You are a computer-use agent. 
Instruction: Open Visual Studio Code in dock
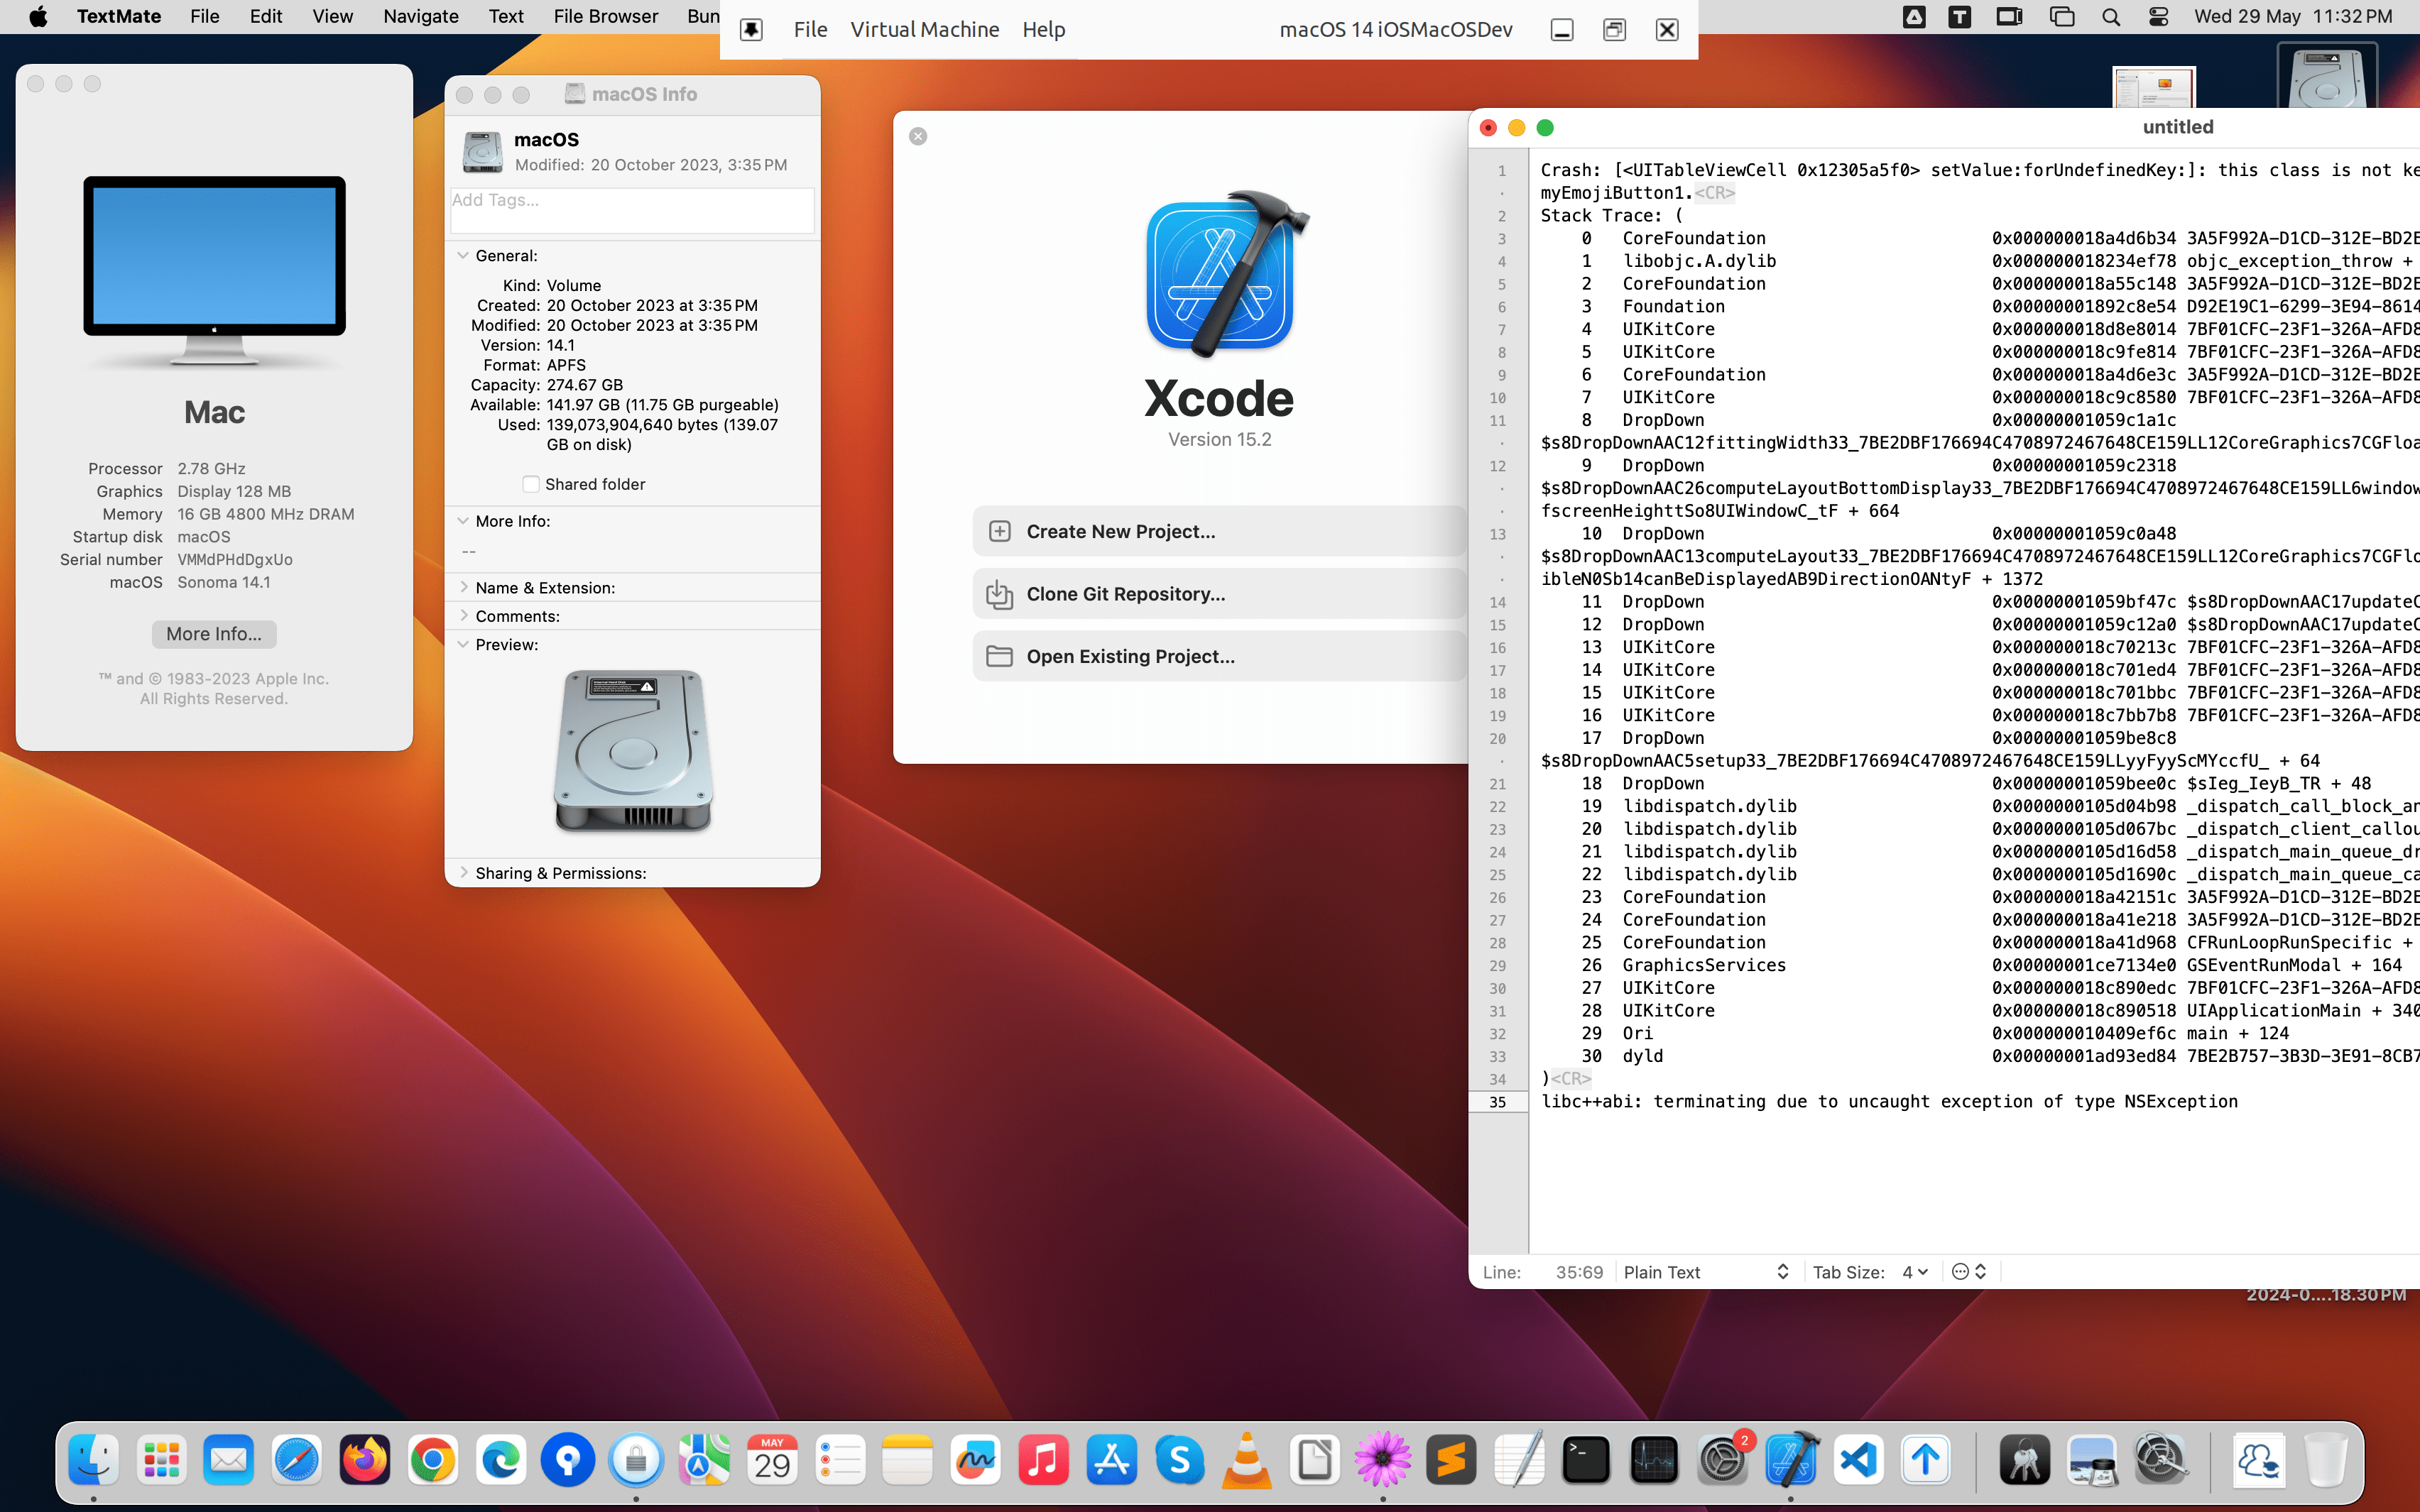(1858, 1461)
